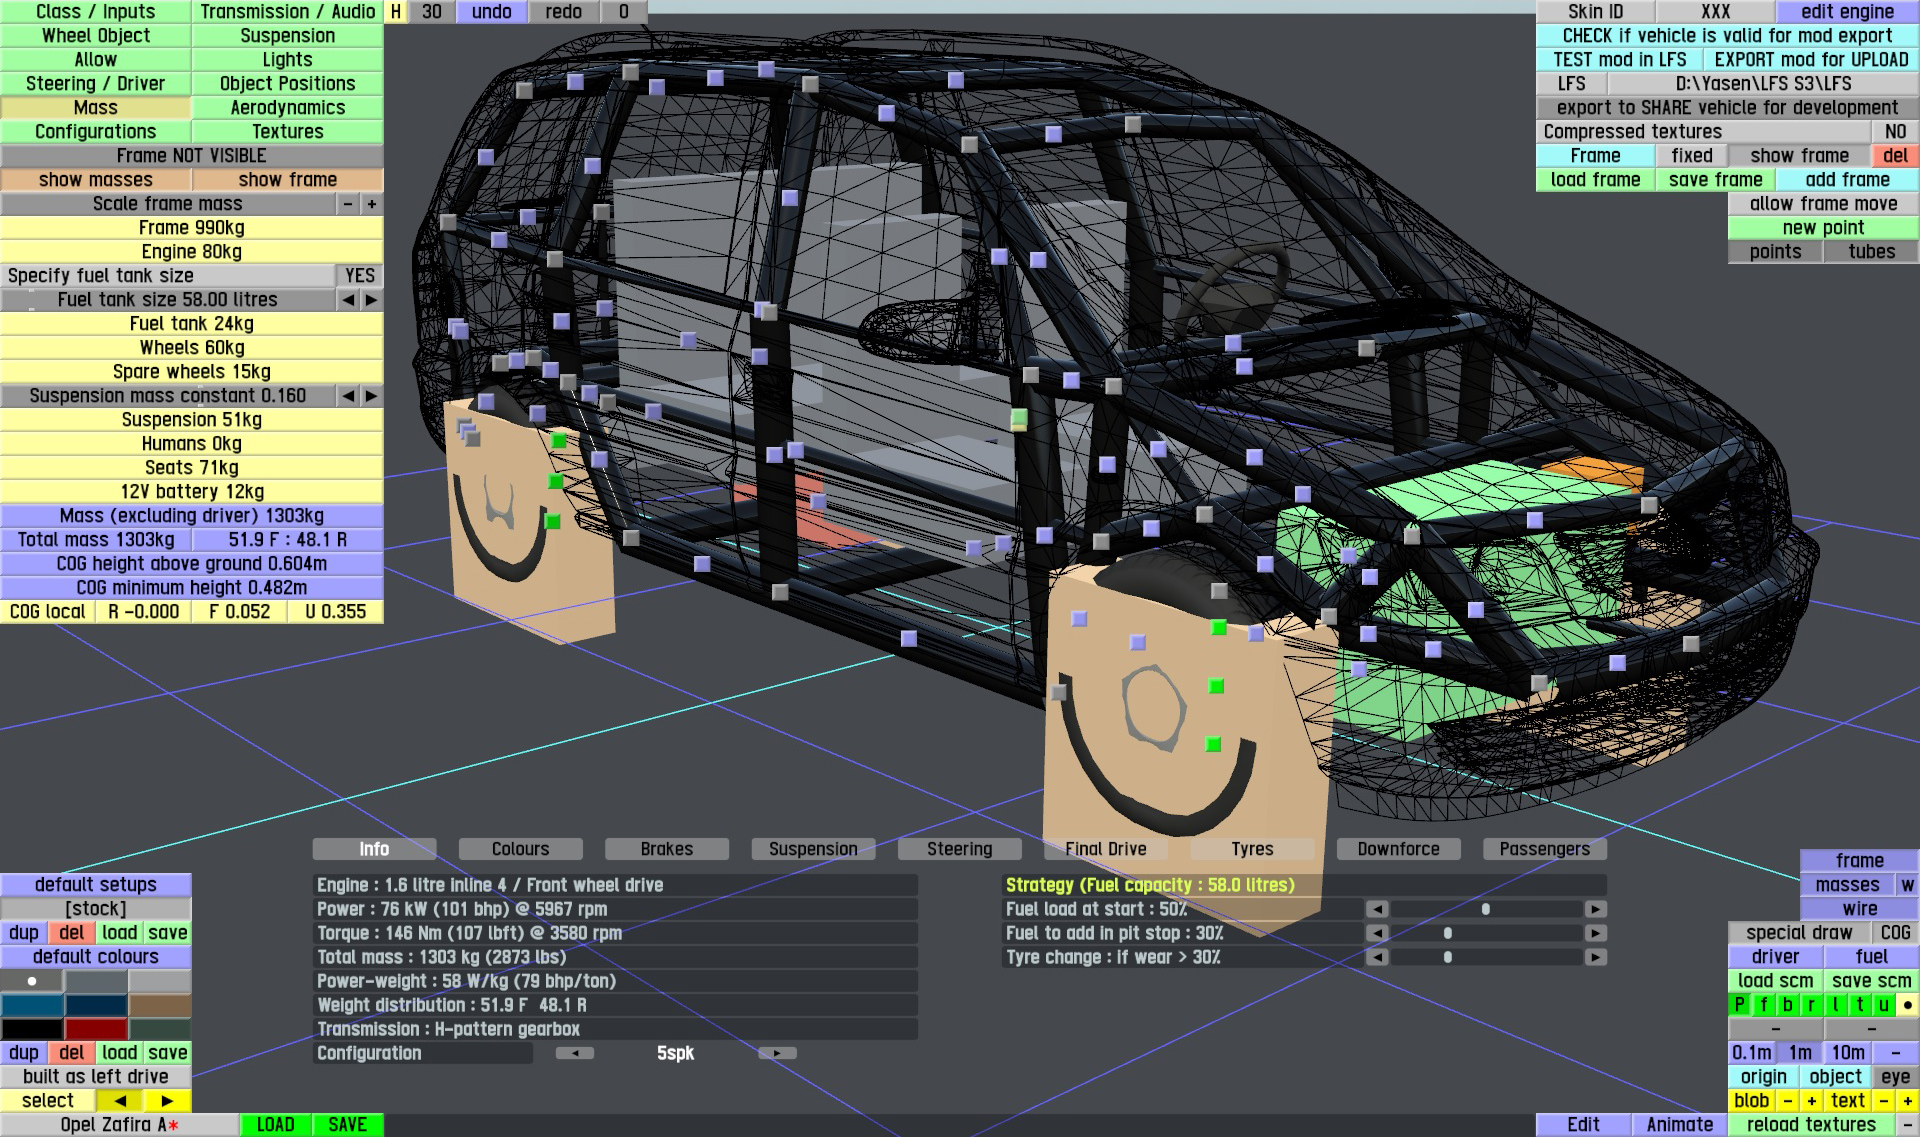
Task: Toggle Compressed textures NO option
Action: pos(1894,132)
